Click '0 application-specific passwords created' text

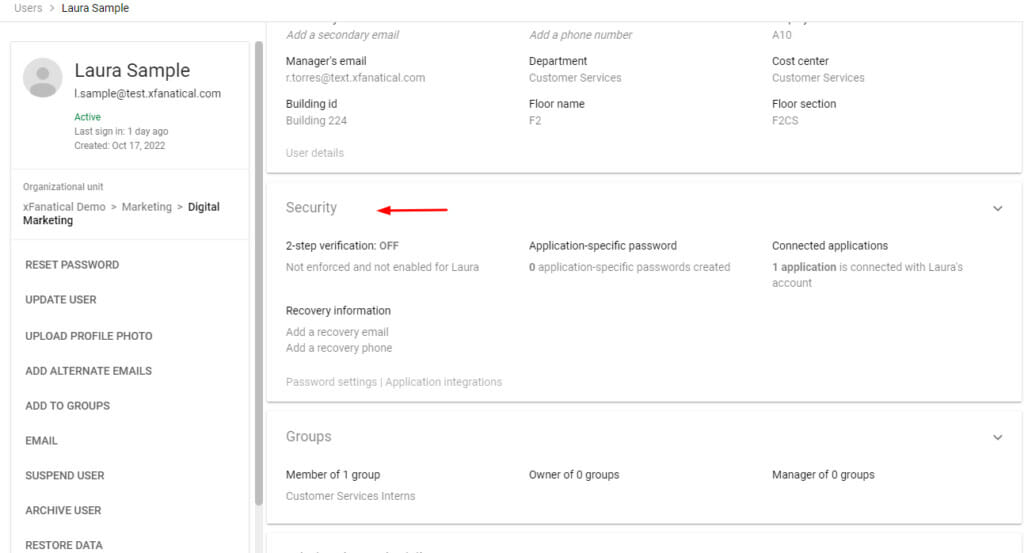(630, 267)
